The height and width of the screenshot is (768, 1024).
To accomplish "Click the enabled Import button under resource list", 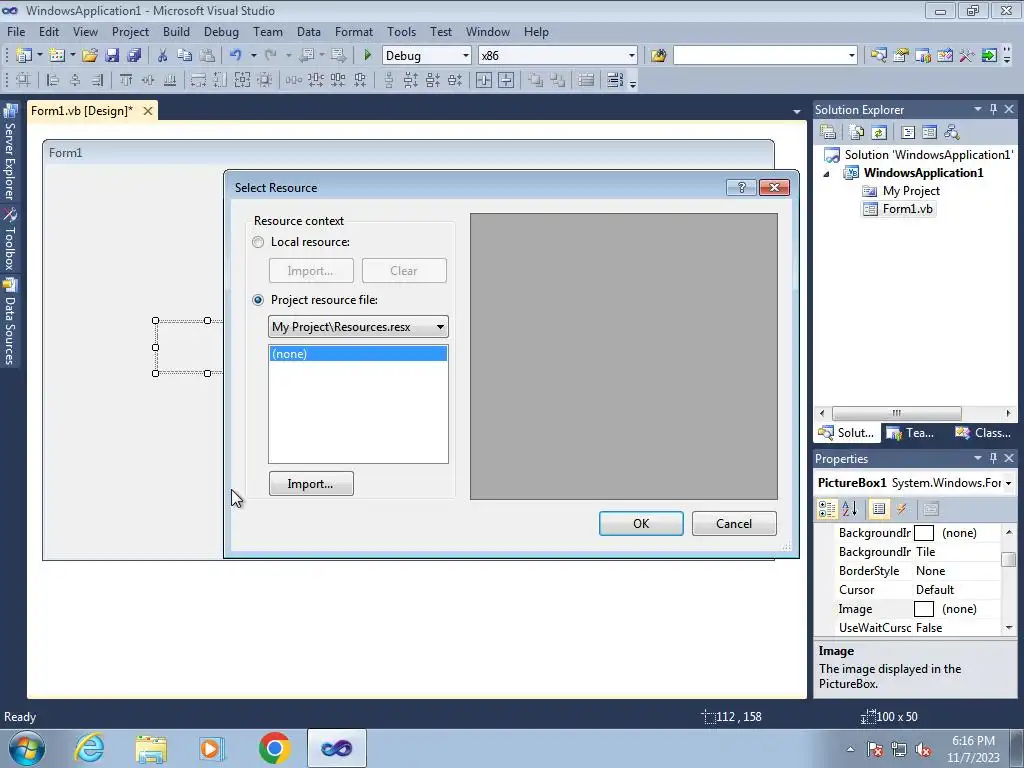I will click(311, 484).
